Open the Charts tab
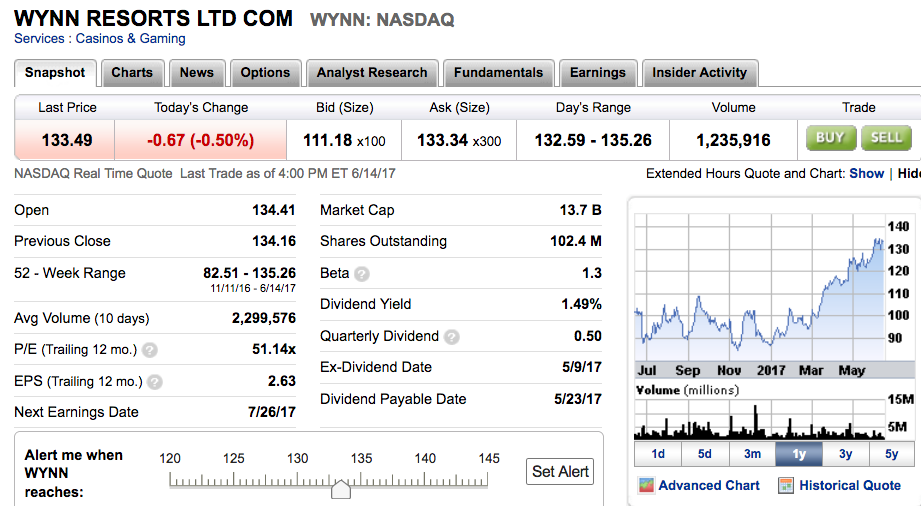The image size is (921, 506). (x=132, y=73)
